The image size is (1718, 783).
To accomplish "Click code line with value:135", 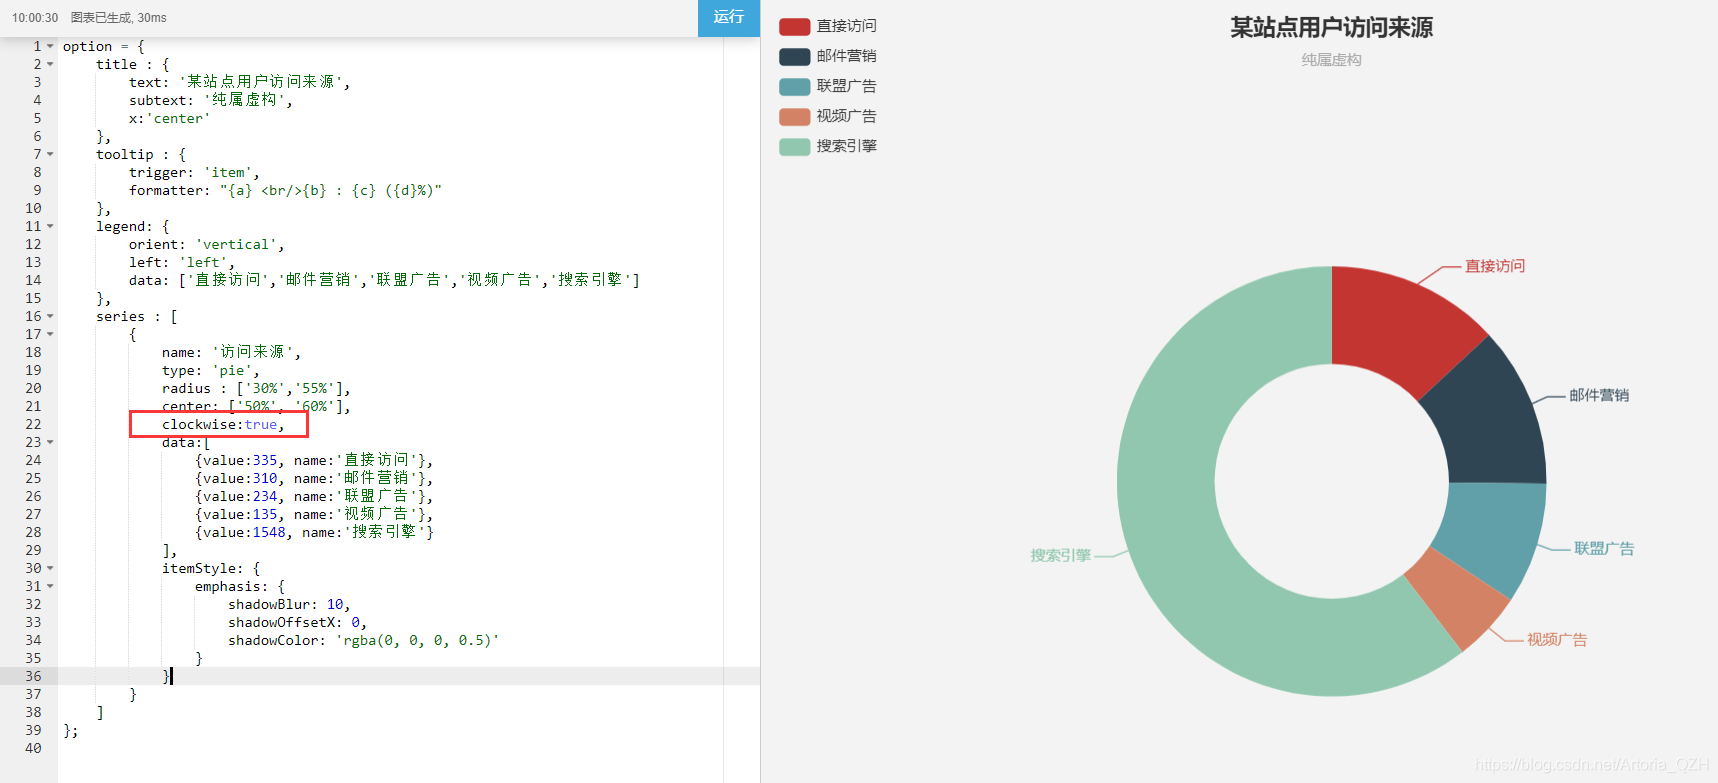I will coord(314,514).
